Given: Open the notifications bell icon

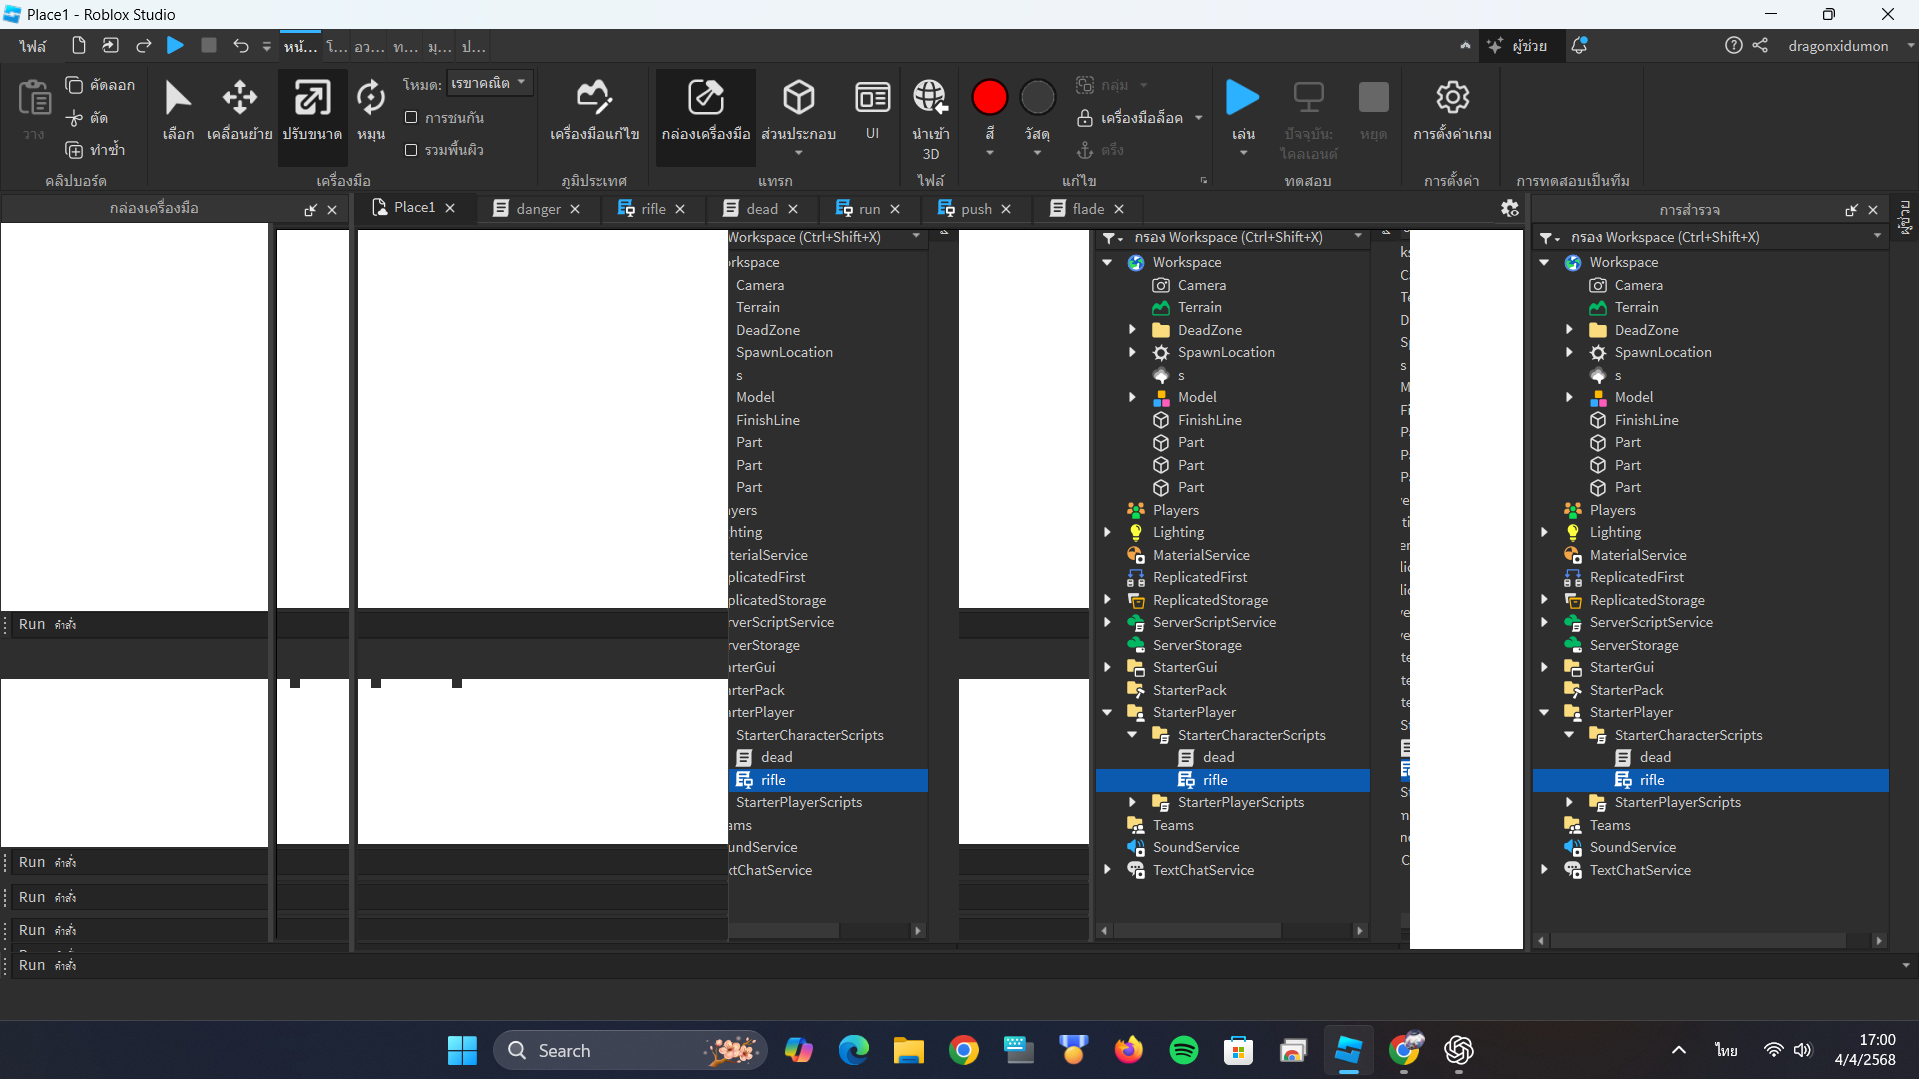Looking at the screenshot, I should coord(1579,46).
